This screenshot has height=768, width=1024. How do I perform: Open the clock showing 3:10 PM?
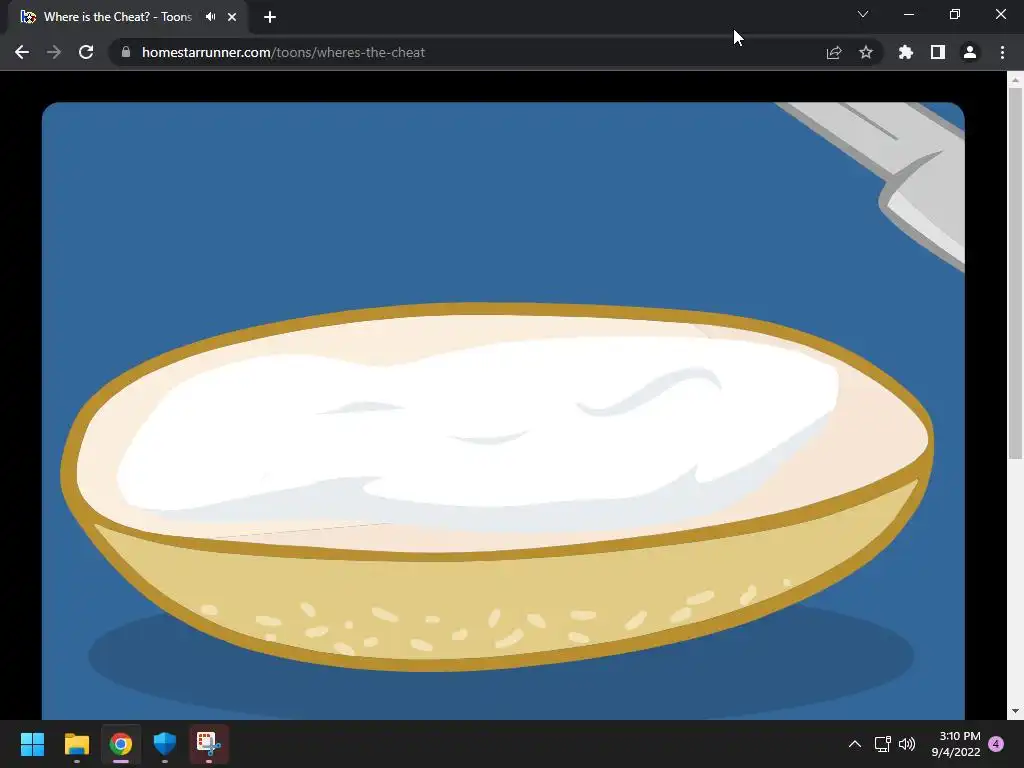coord(956,744)
